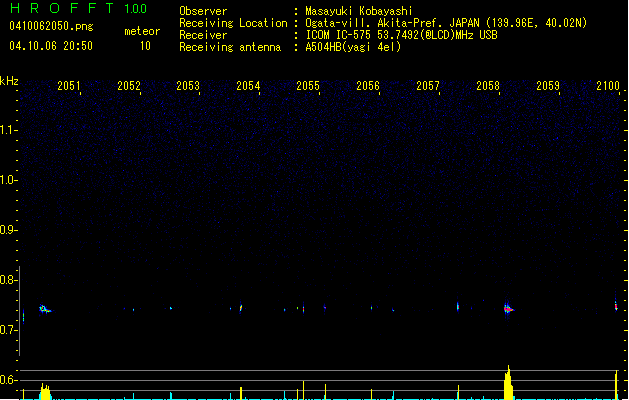Click the 2057 time axis marker
The image size is (629, 400).
tap(428, 86)
